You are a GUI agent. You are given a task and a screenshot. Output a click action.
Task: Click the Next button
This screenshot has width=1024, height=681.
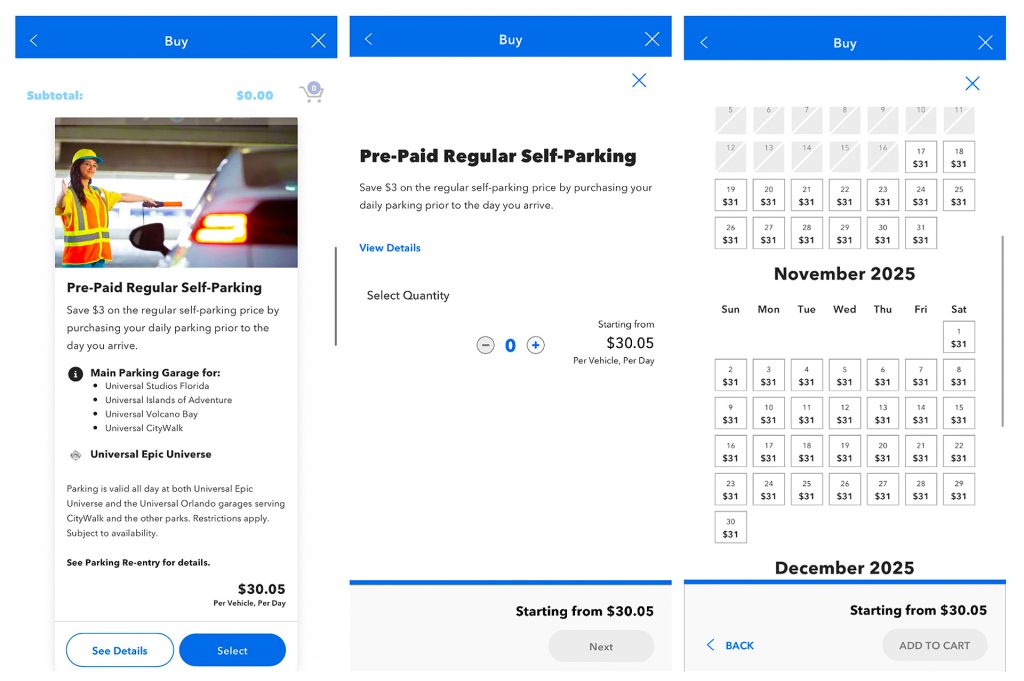point(601,646)
